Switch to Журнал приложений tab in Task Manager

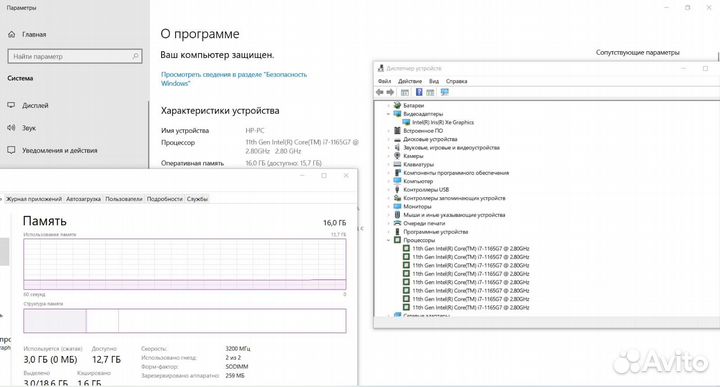(x=34, y=199)
